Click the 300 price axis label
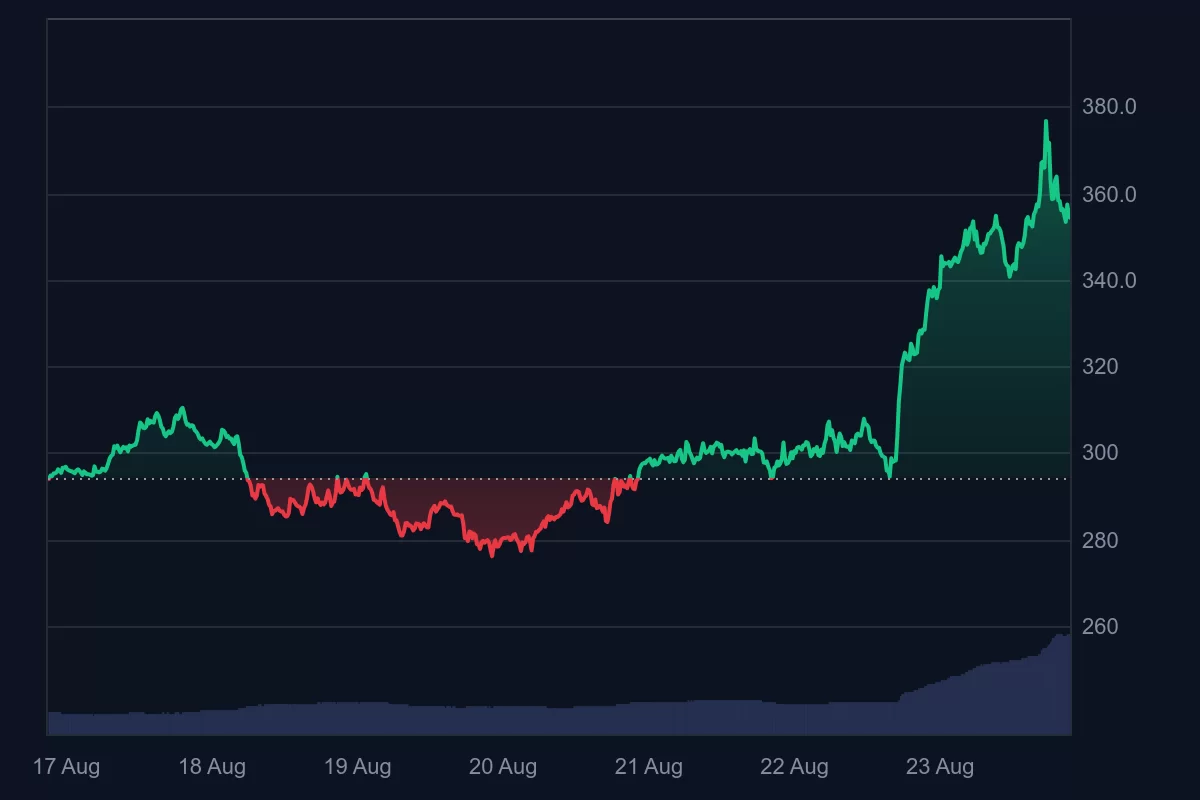 [x=1100, y=453]
